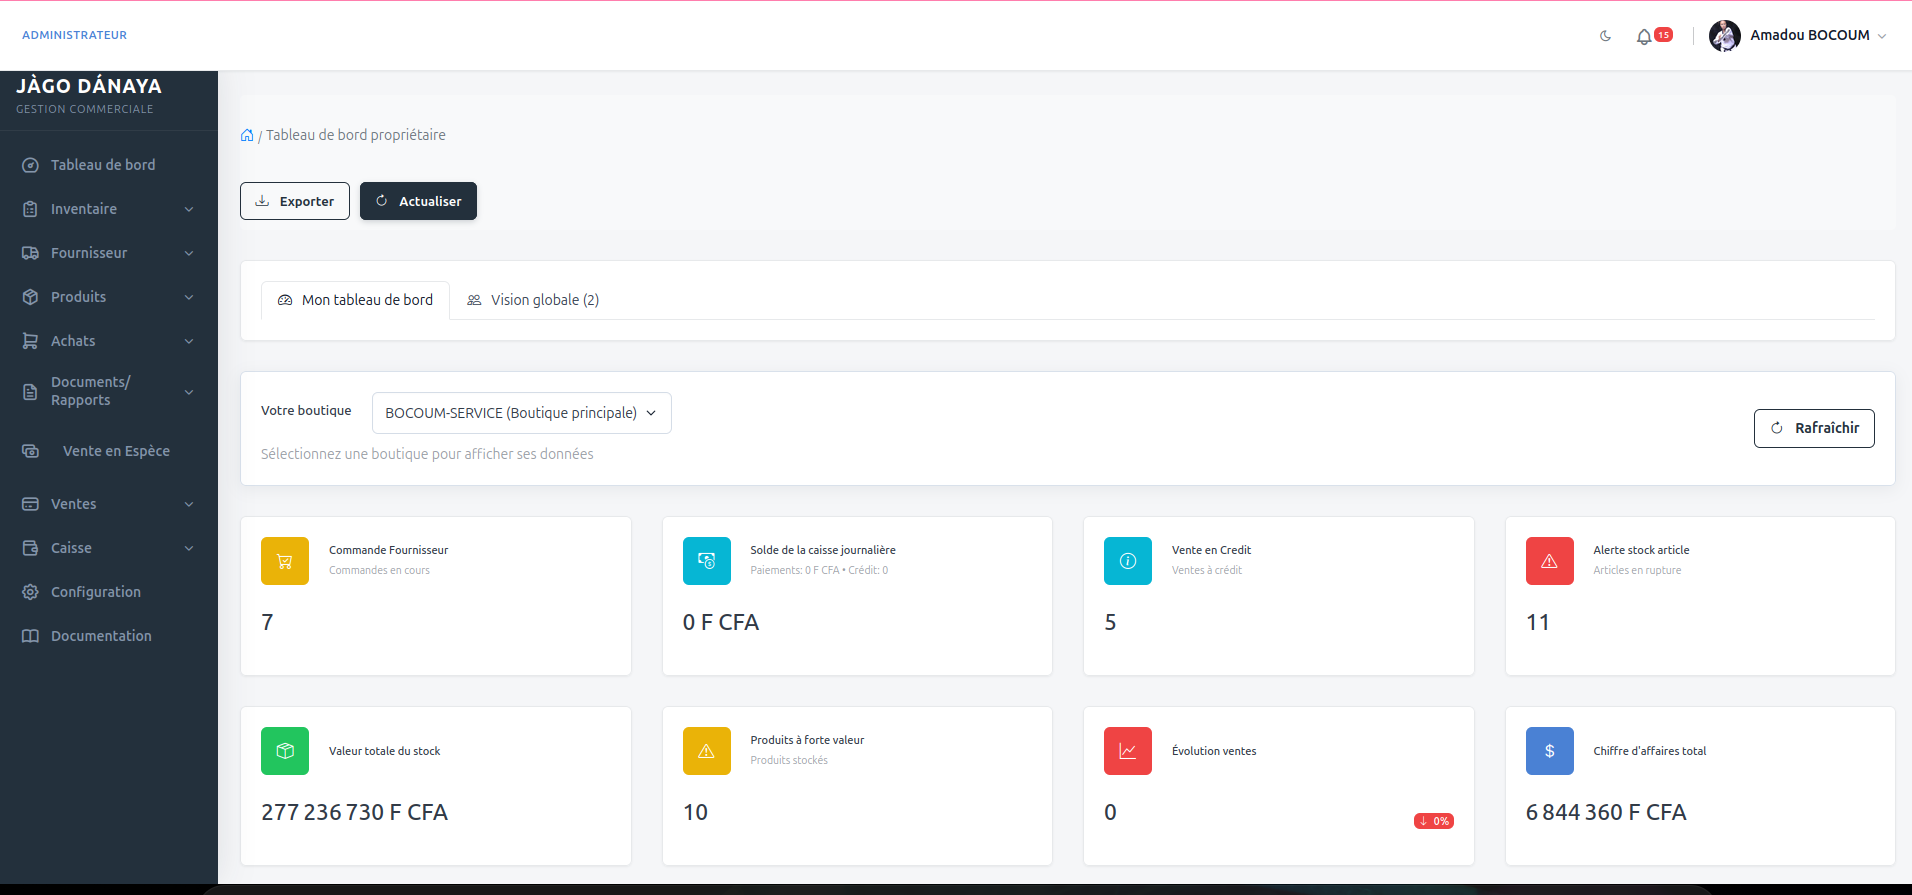
Task: Expand the Ventes menu chevron
Action: pyautogui.click(x=189, y=504)
